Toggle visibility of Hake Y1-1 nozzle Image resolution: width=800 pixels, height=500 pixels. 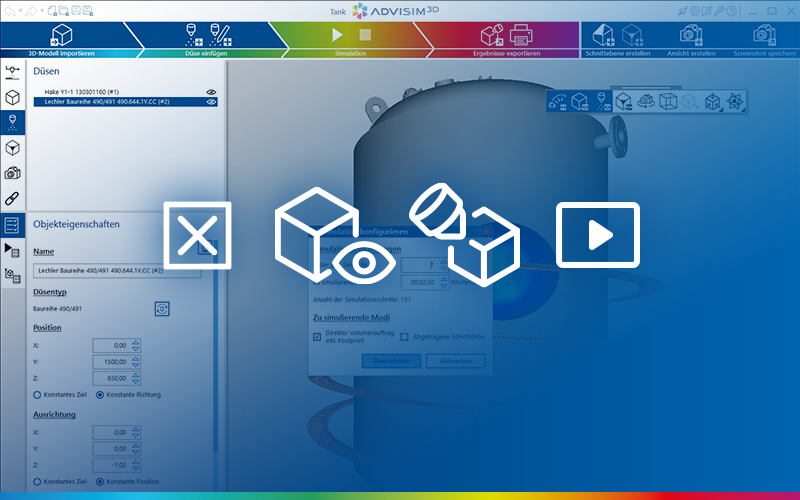pos(211,91)
